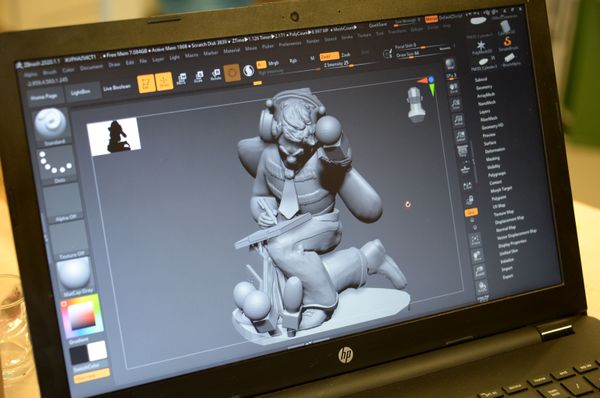600x398 pixels.
Task: Expand the Layers section in Tool palette
Action: tap(484, 111)
